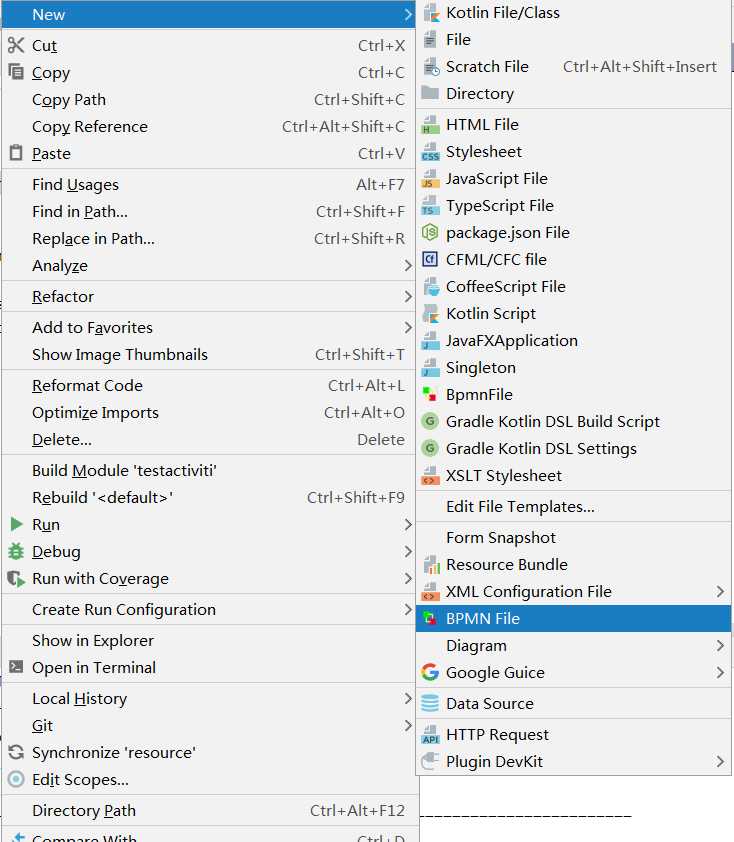Click the HTML File icon

coord(430,125)
